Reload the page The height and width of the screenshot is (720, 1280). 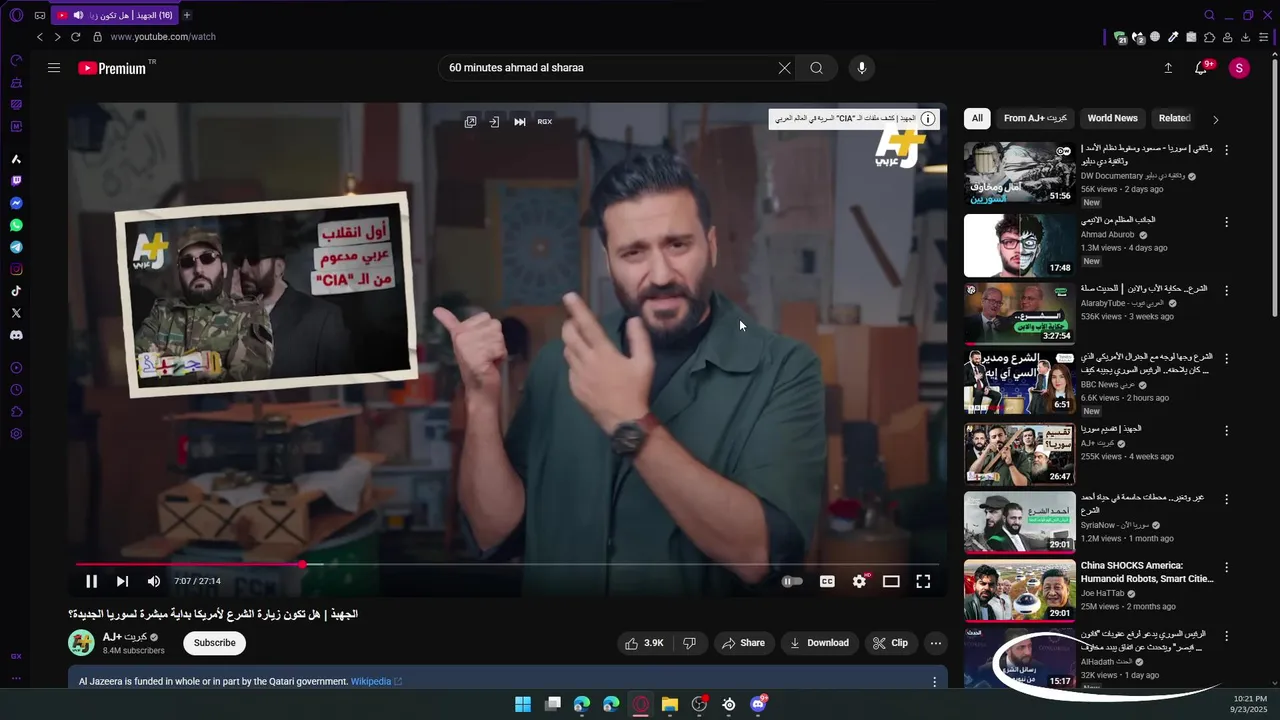75,37
